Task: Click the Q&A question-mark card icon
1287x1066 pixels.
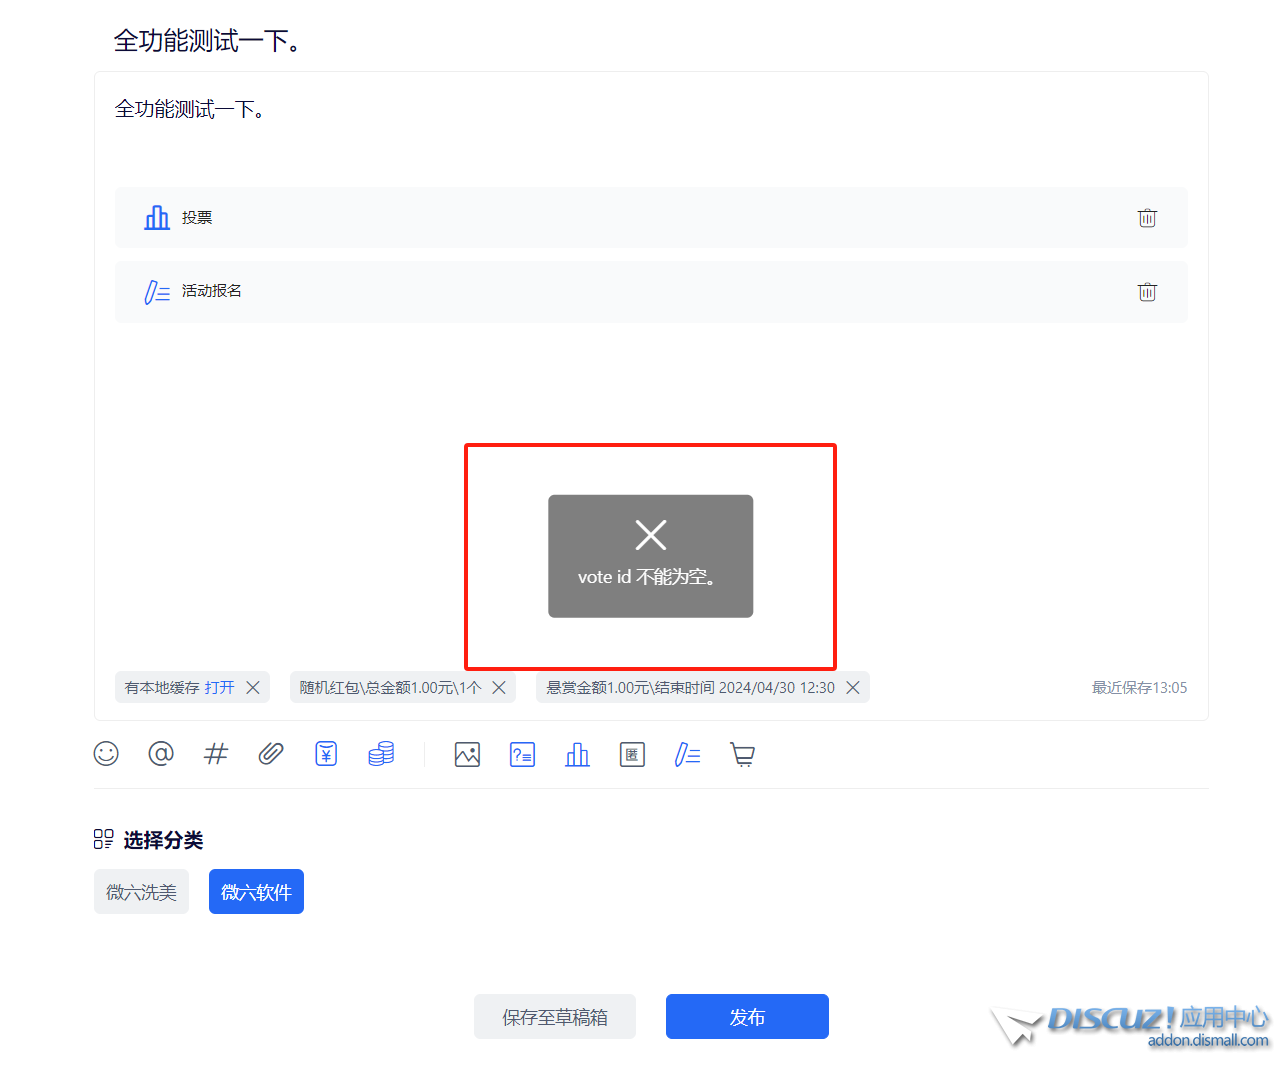Action: click(522, 754)
